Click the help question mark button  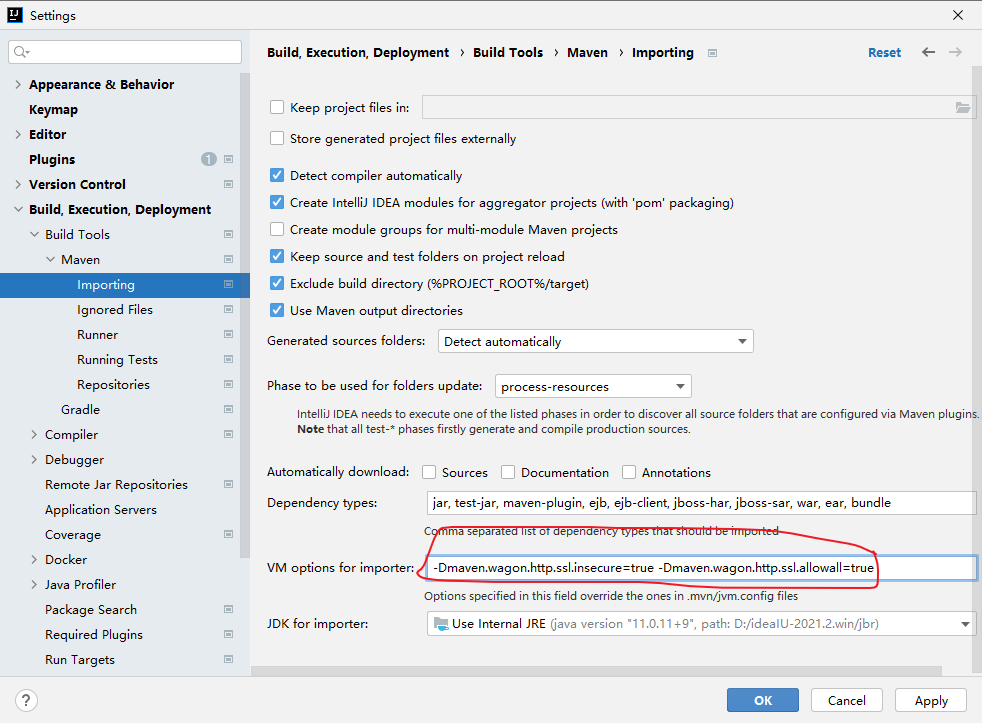[26, 700]
